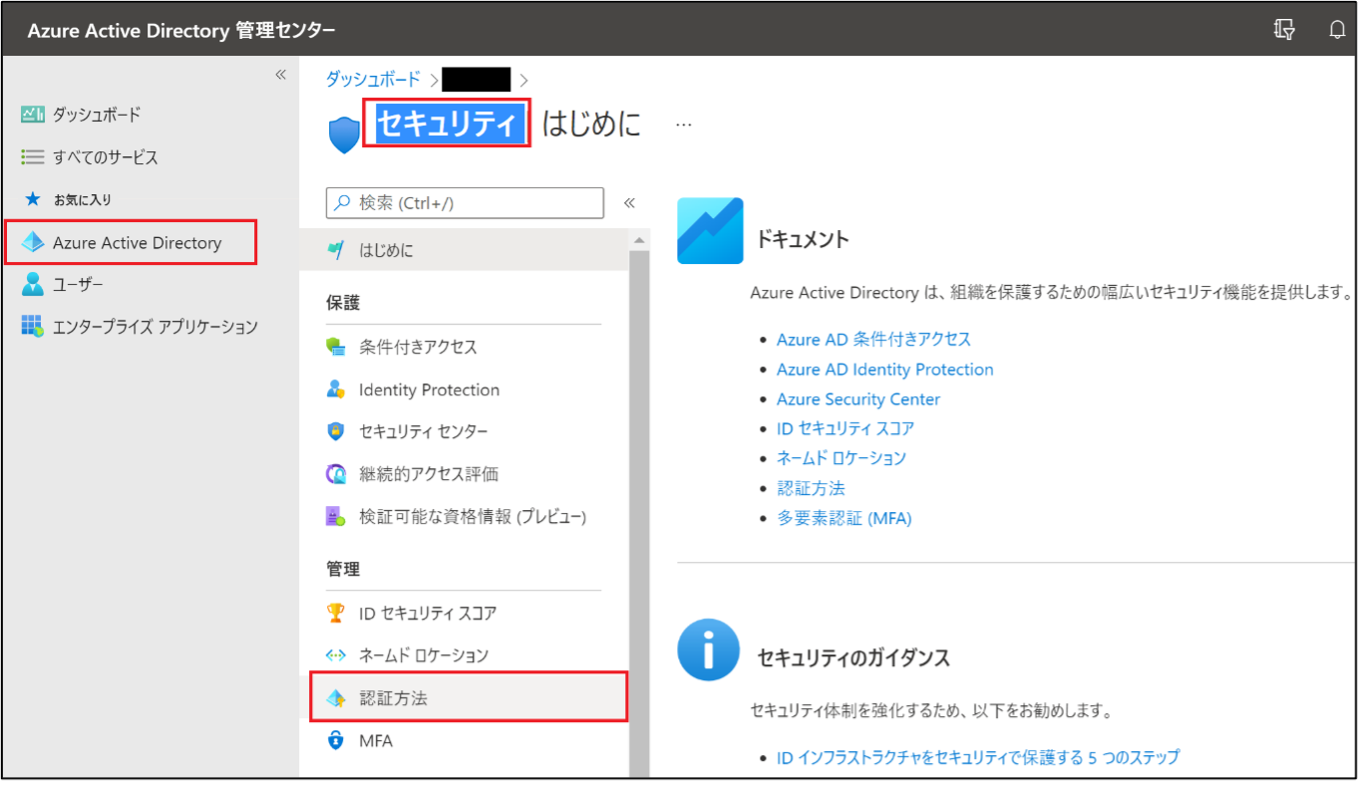Click the blue security shield icon
Image resolution: width=1362 pixels, height=785 pixels.
[x=344, y=134]
